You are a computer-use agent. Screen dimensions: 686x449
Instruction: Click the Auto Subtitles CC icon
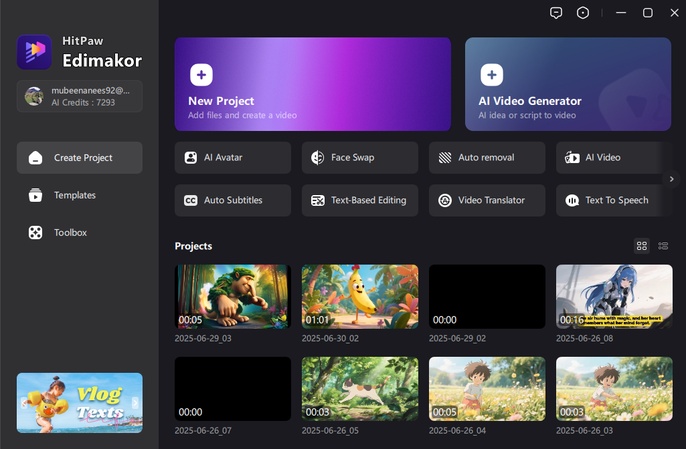190,200
